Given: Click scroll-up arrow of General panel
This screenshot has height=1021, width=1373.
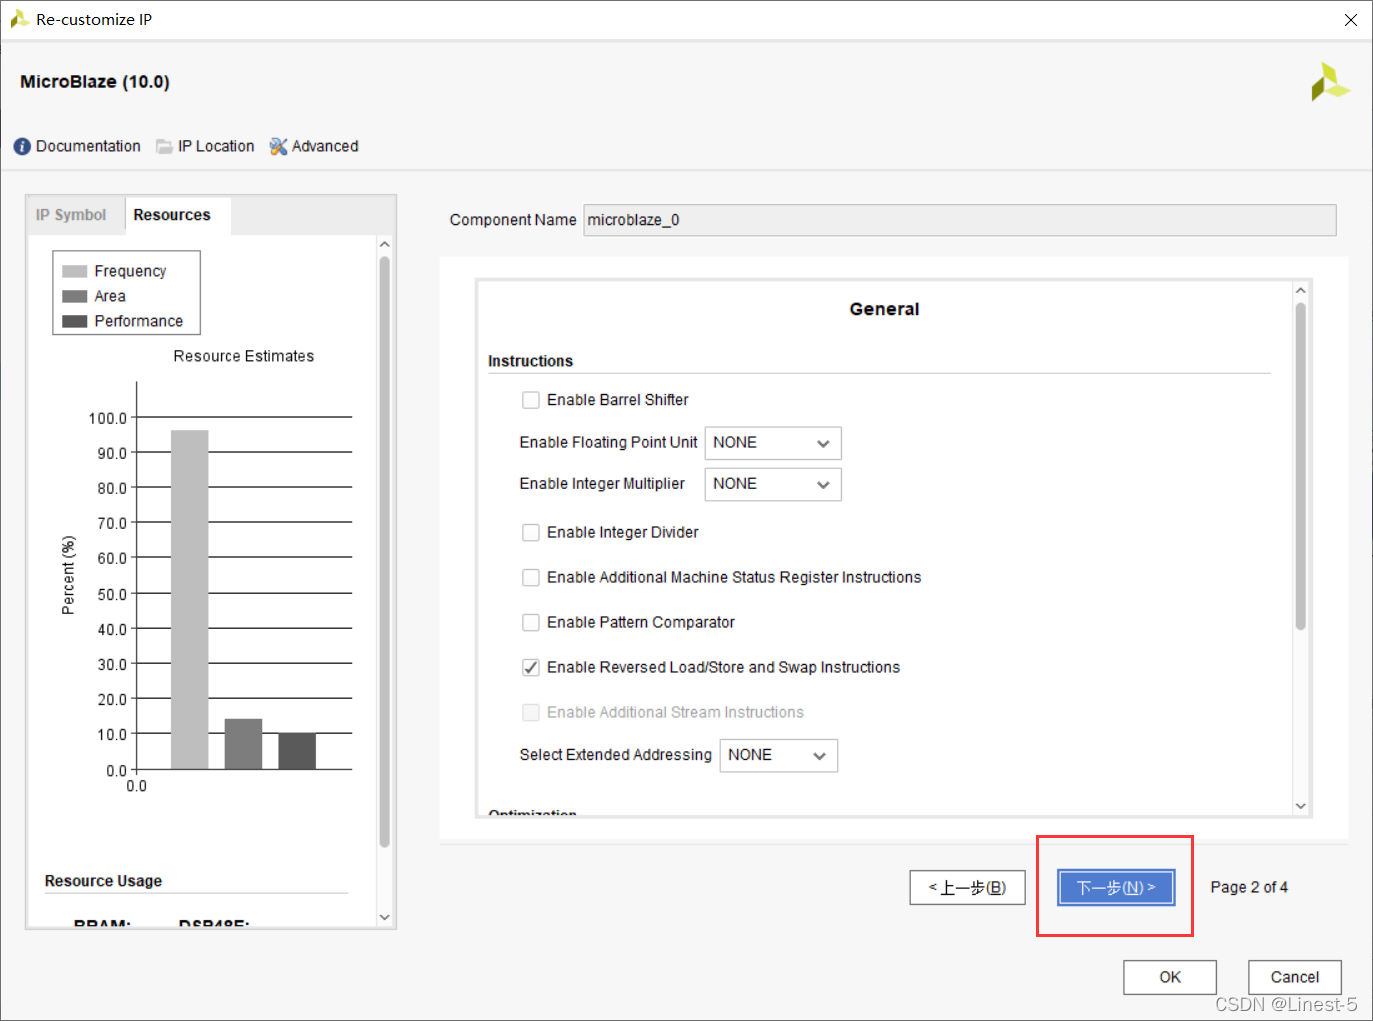Looking at the screenshot, I should [1301, 291].
